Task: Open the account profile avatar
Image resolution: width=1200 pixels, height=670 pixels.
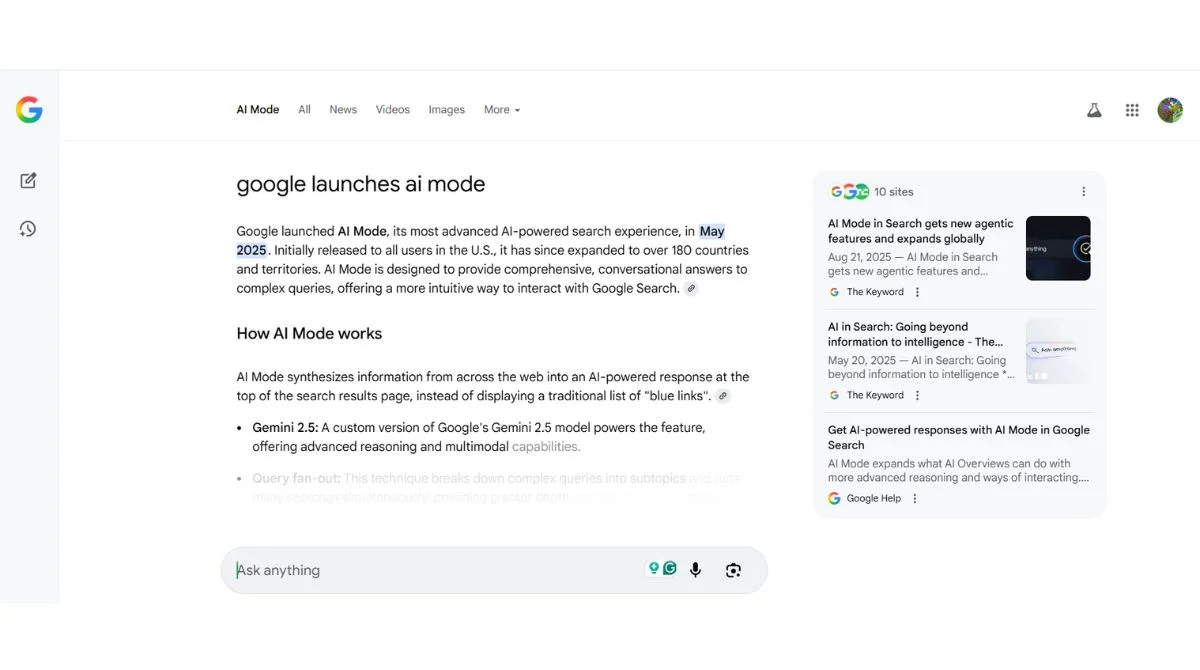Action: click(1170, 110)
